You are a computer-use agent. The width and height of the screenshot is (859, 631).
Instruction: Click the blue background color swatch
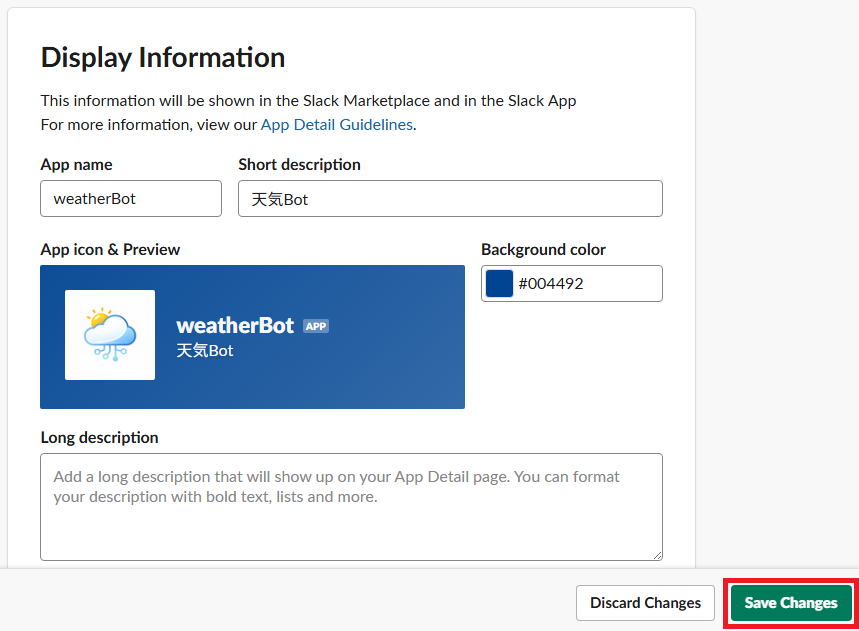pyautogui.click(x=499, y=283)
